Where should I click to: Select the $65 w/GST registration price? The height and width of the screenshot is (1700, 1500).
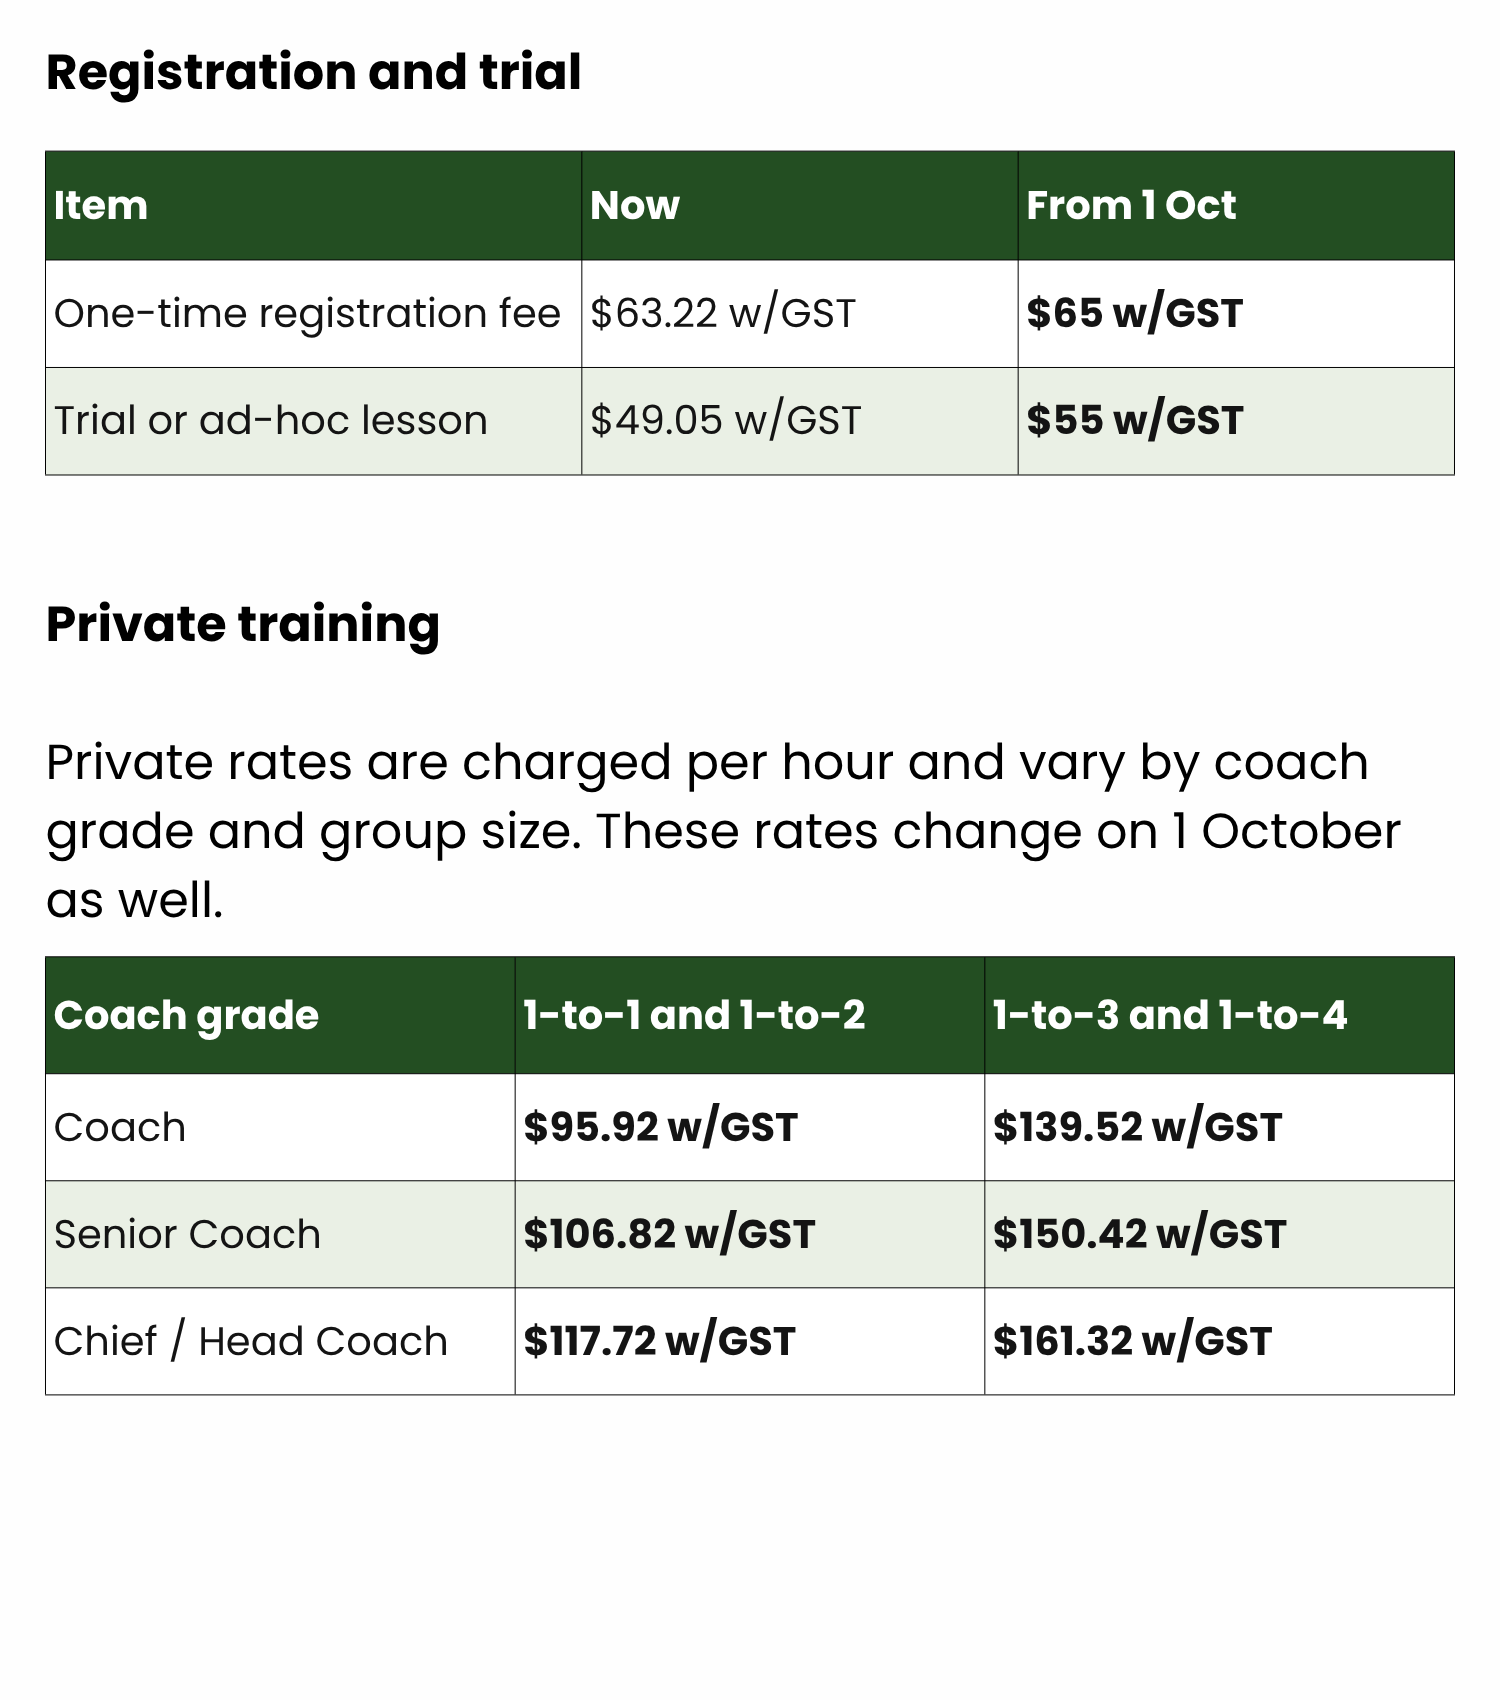pos(1134,314)
